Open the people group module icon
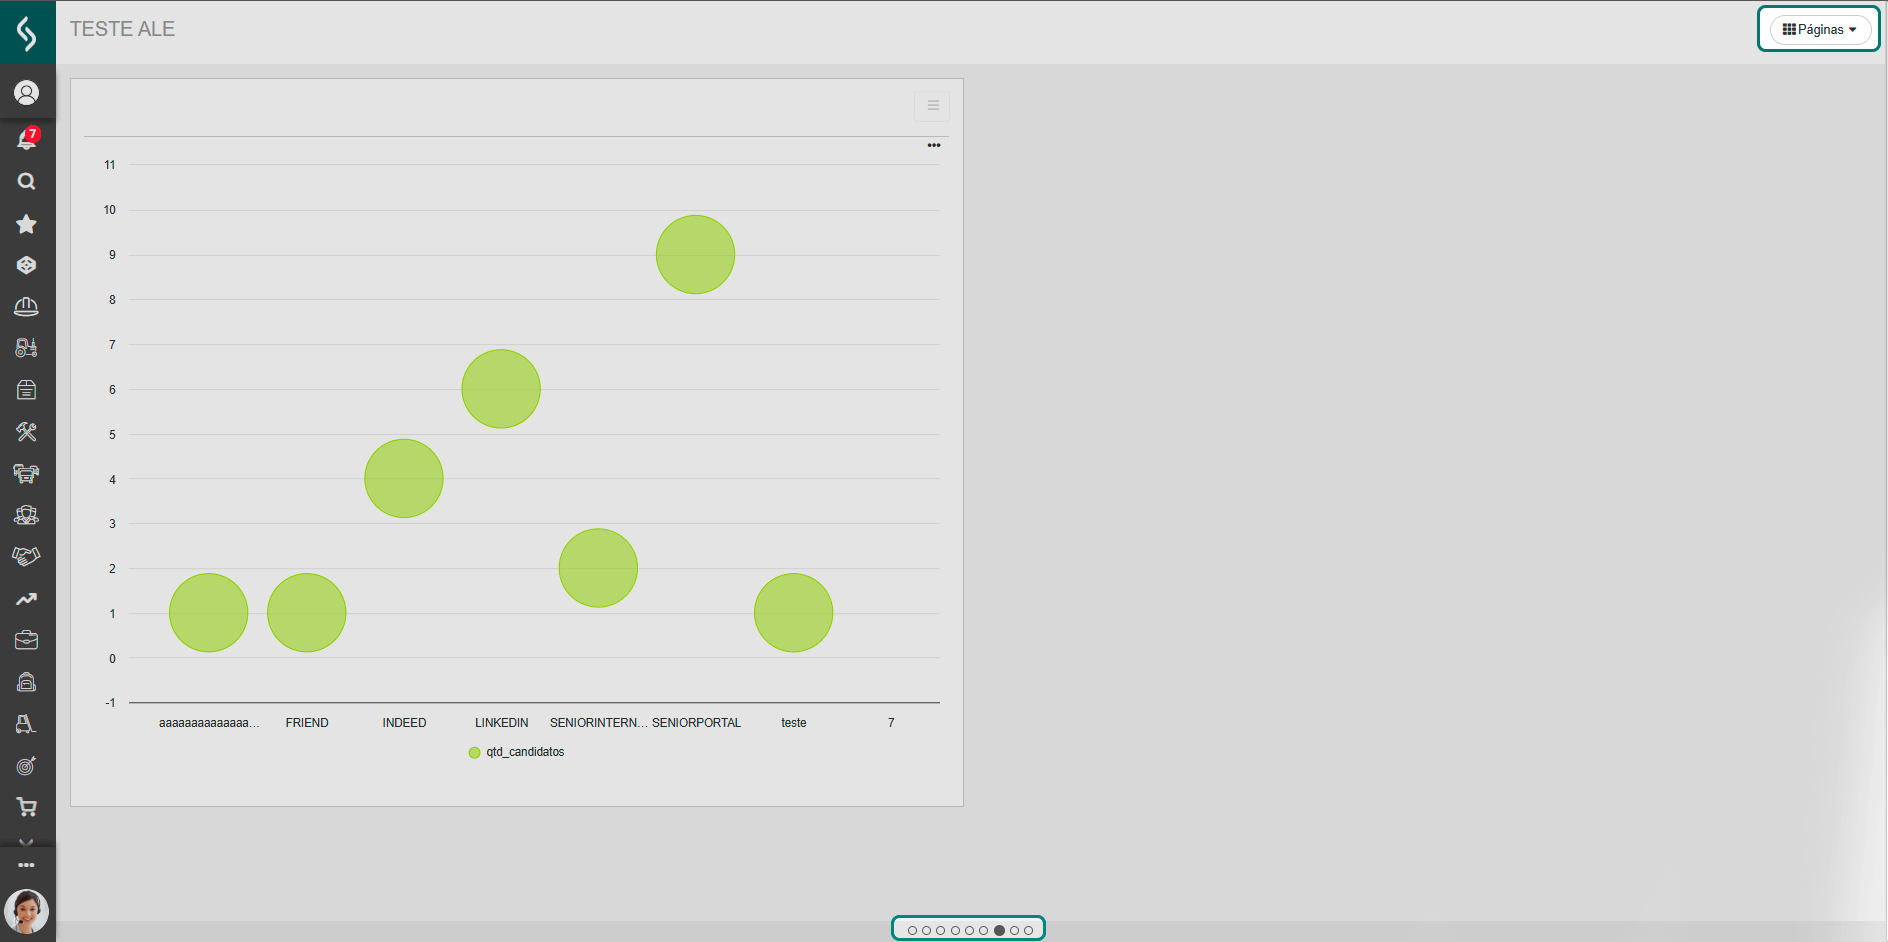The height and width of the screenshot is (942, 1888). click(x=27, y=515)
